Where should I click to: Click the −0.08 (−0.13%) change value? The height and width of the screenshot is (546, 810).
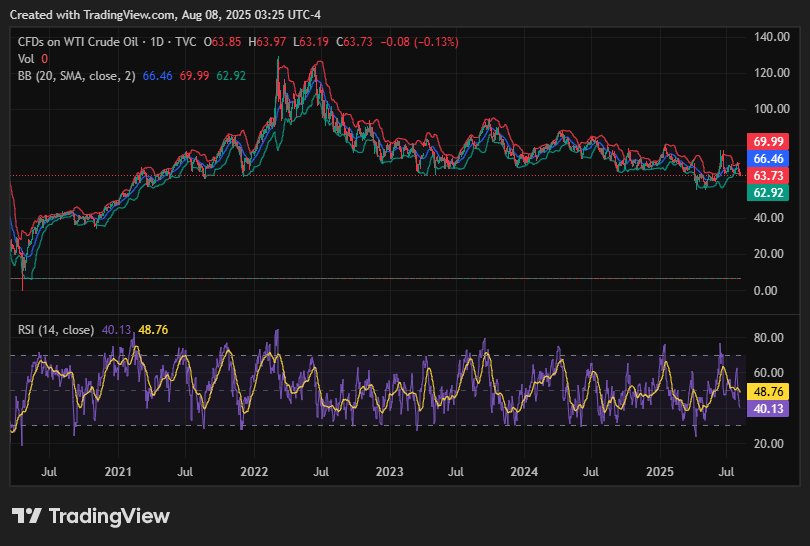tap(419, 42)
